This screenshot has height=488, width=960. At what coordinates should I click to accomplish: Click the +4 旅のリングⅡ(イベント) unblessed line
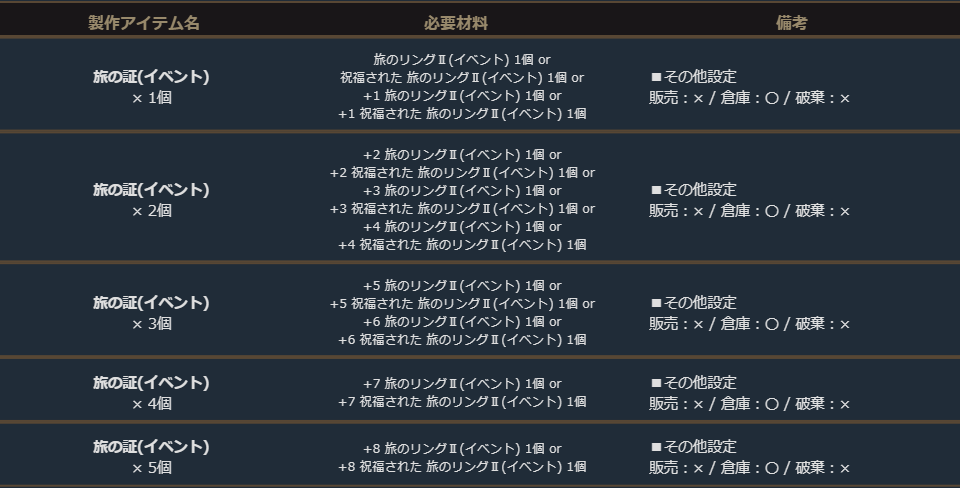pyautogui.click(x=462, y=227)
